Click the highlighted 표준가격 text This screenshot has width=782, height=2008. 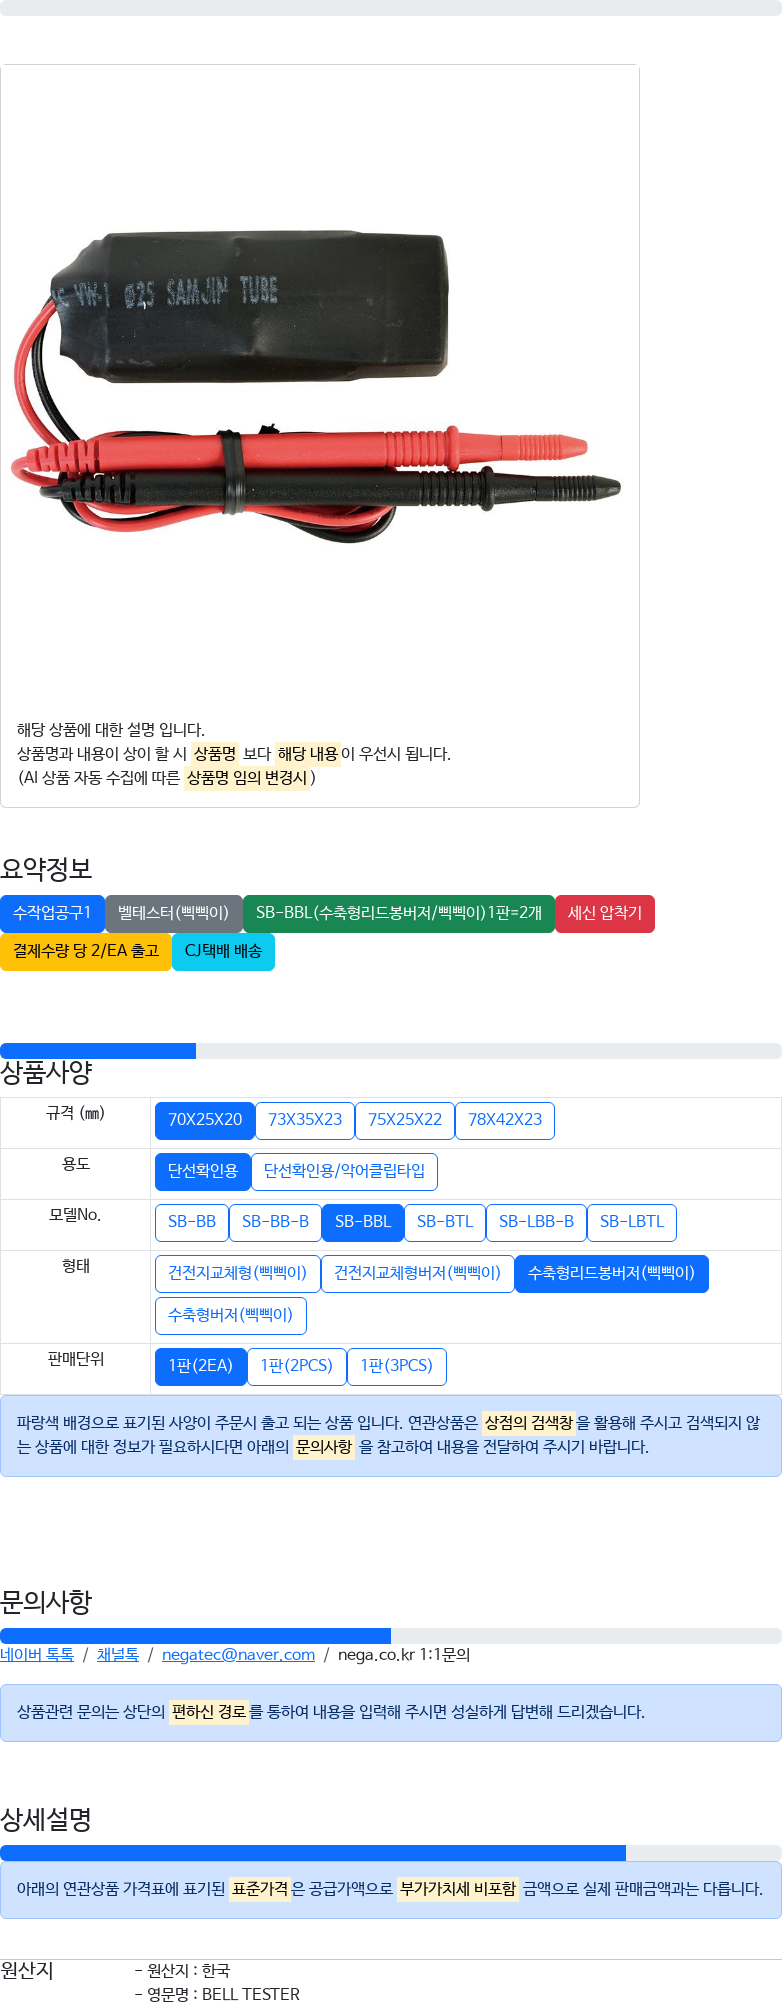260,1889
